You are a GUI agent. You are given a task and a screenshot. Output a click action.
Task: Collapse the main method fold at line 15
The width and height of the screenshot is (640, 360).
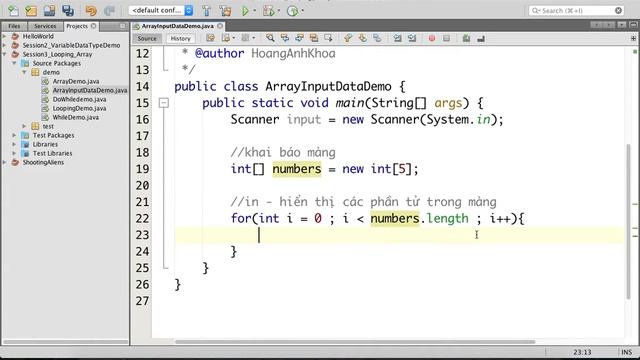point(164,103)
